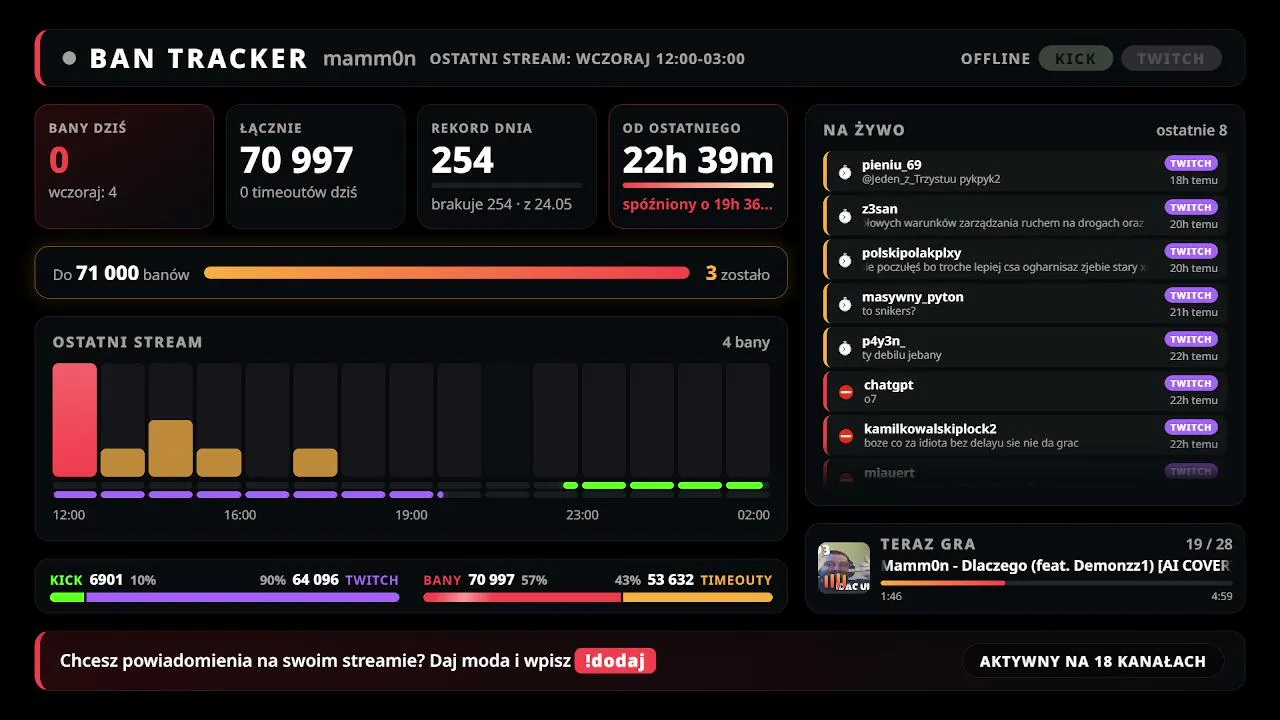Click the 23:00 time label on chart

(582, 515)
